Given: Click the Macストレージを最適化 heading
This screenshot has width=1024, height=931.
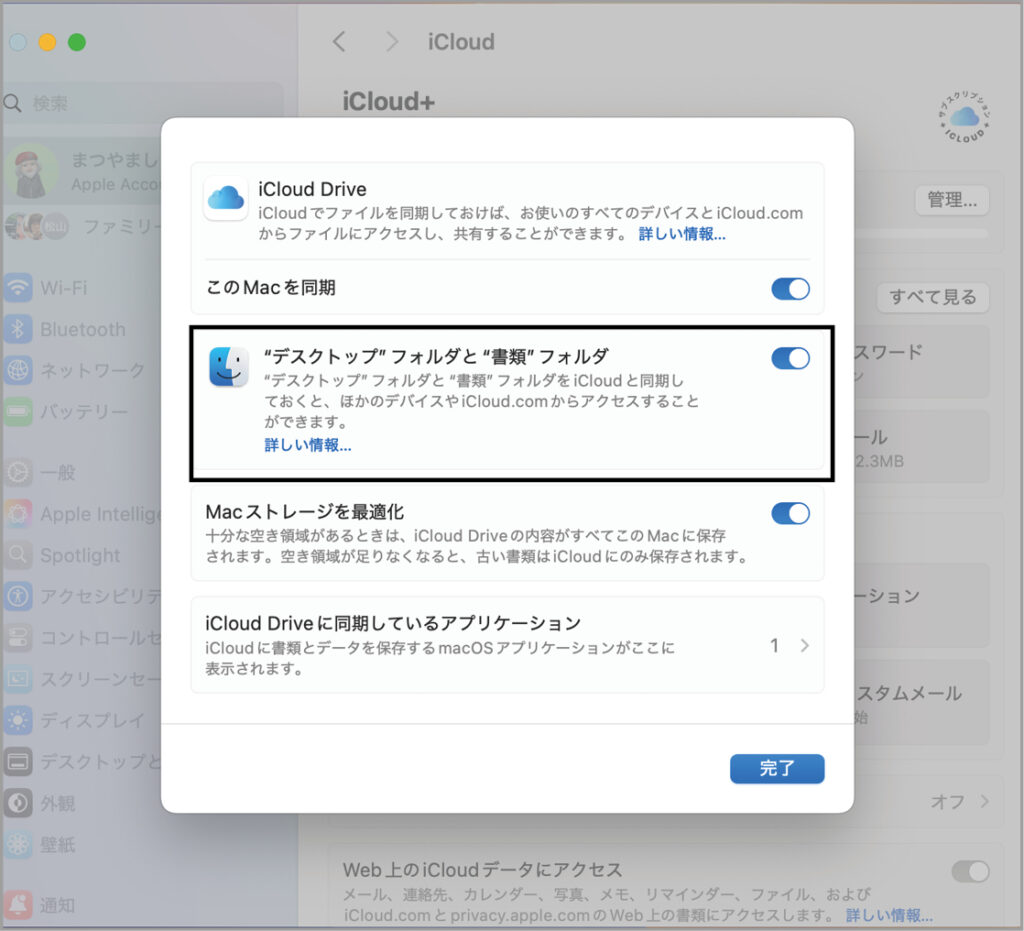Looking at the screenshot, I should coord(304,512).
